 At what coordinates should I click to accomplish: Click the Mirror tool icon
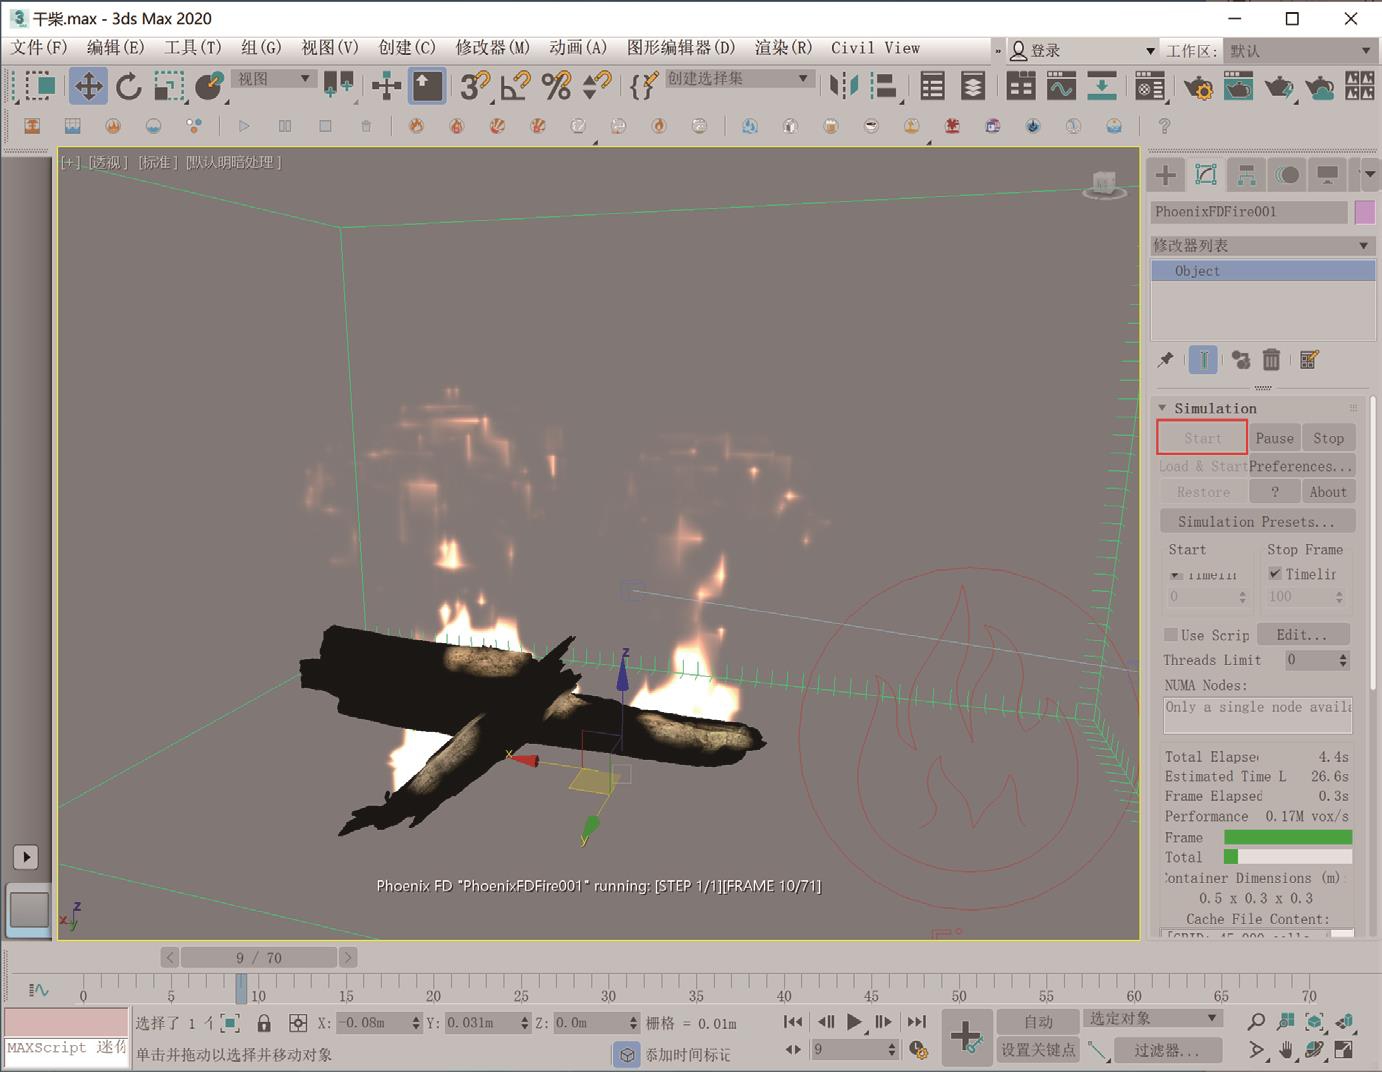point(843,87)
